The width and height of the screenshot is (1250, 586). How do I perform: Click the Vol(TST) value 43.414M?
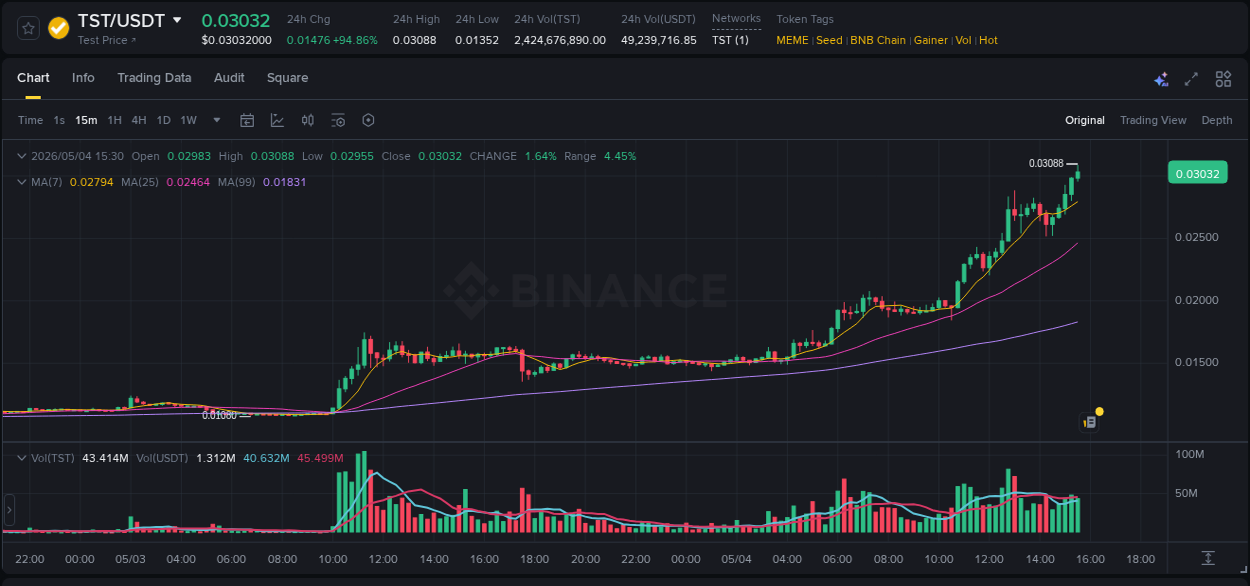105,458
